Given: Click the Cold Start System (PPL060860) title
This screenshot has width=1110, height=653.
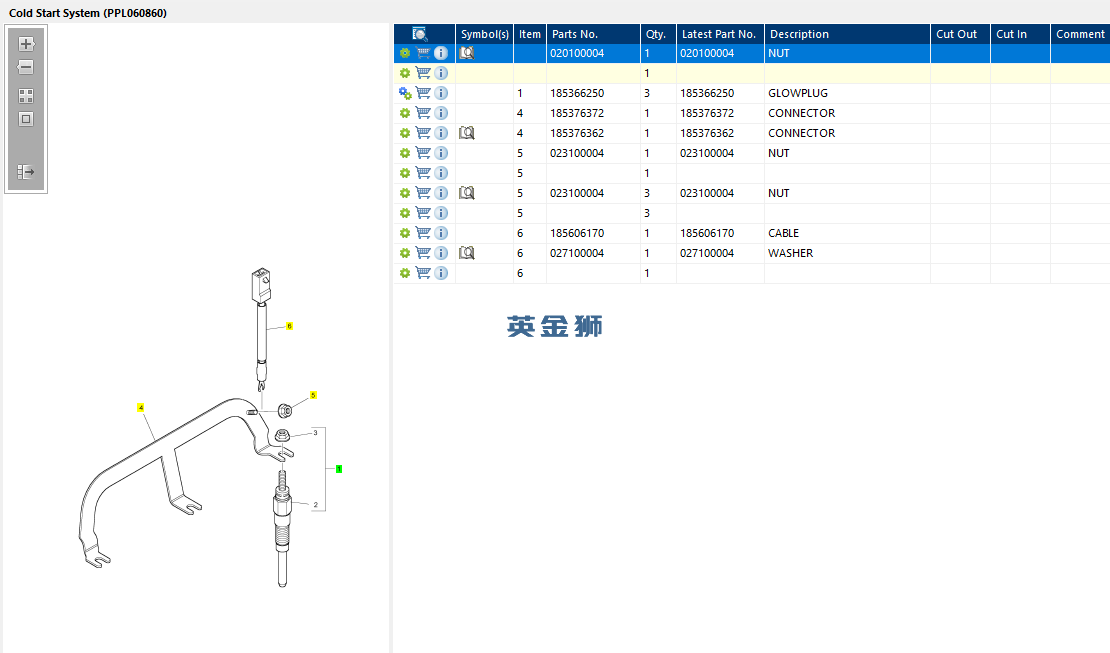Looking at the screenshot, I should click(x=88, y=13).
